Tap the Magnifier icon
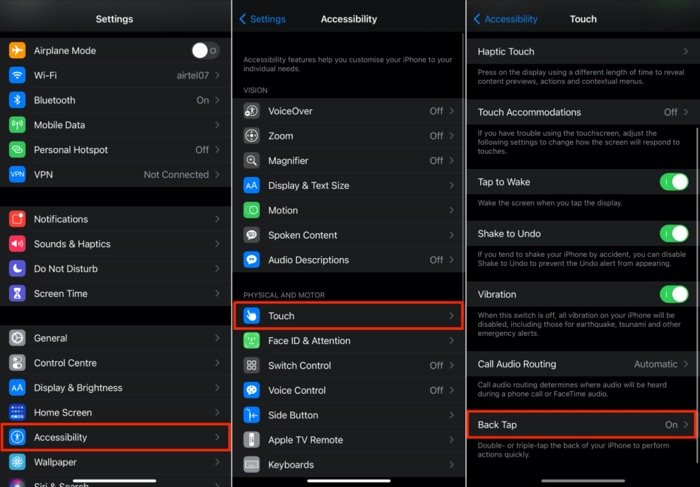This screenshot has height=487, width=700. [251, 160]
